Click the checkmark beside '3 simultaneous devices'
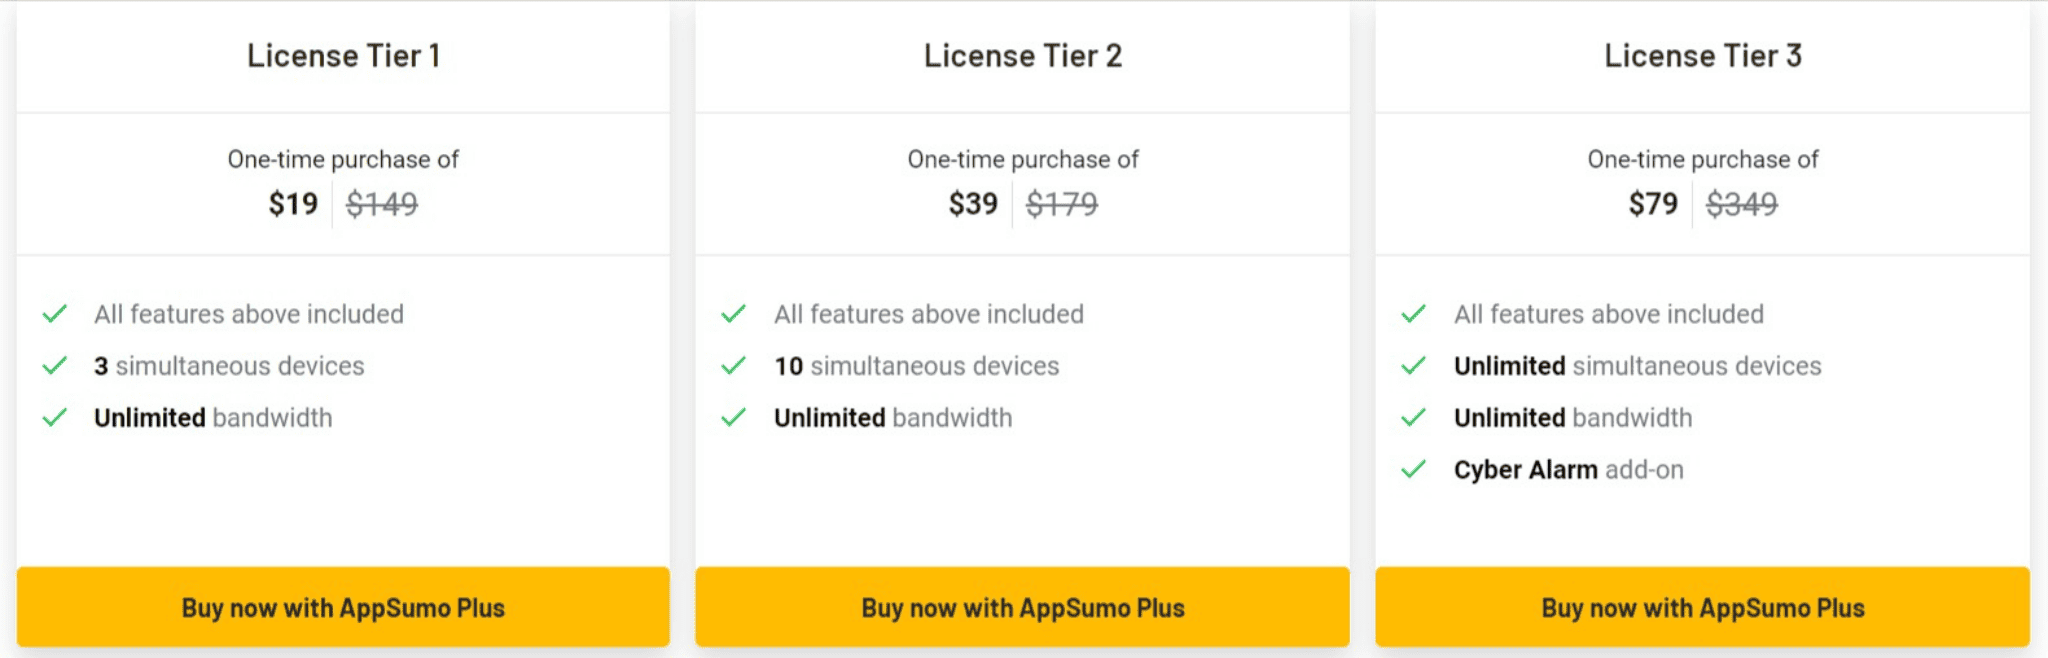The width and height of the screenshot is (2048, 658). pos(55,366)
